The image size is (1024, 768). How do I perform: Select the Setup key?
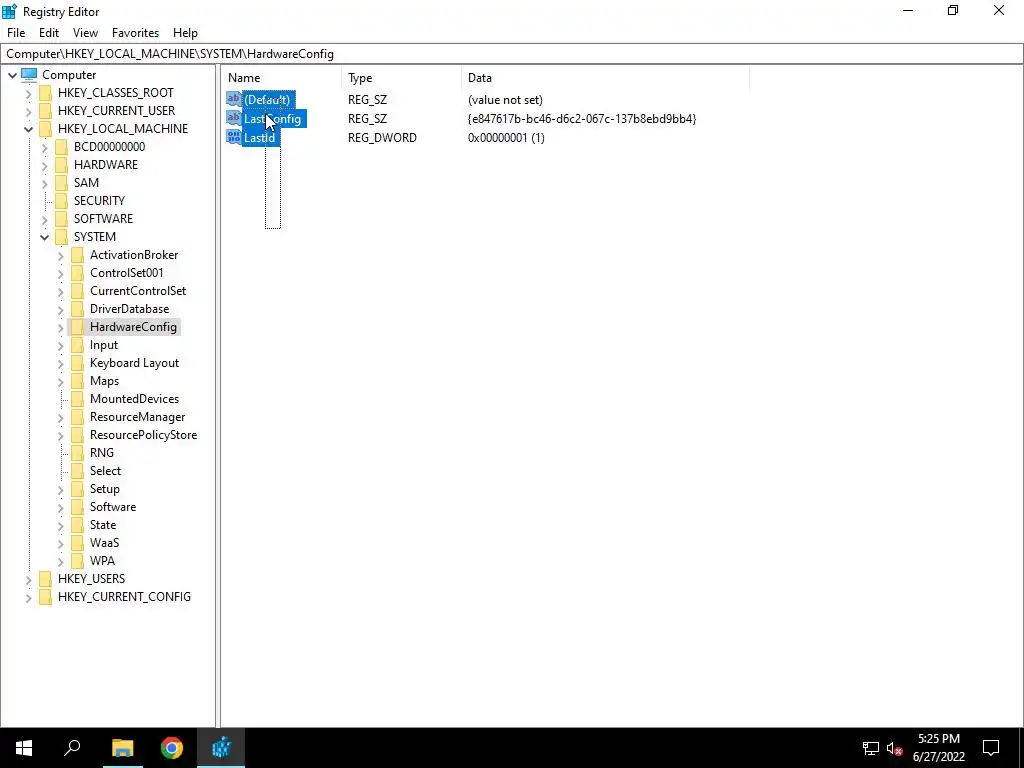click(x=104, y=489)
